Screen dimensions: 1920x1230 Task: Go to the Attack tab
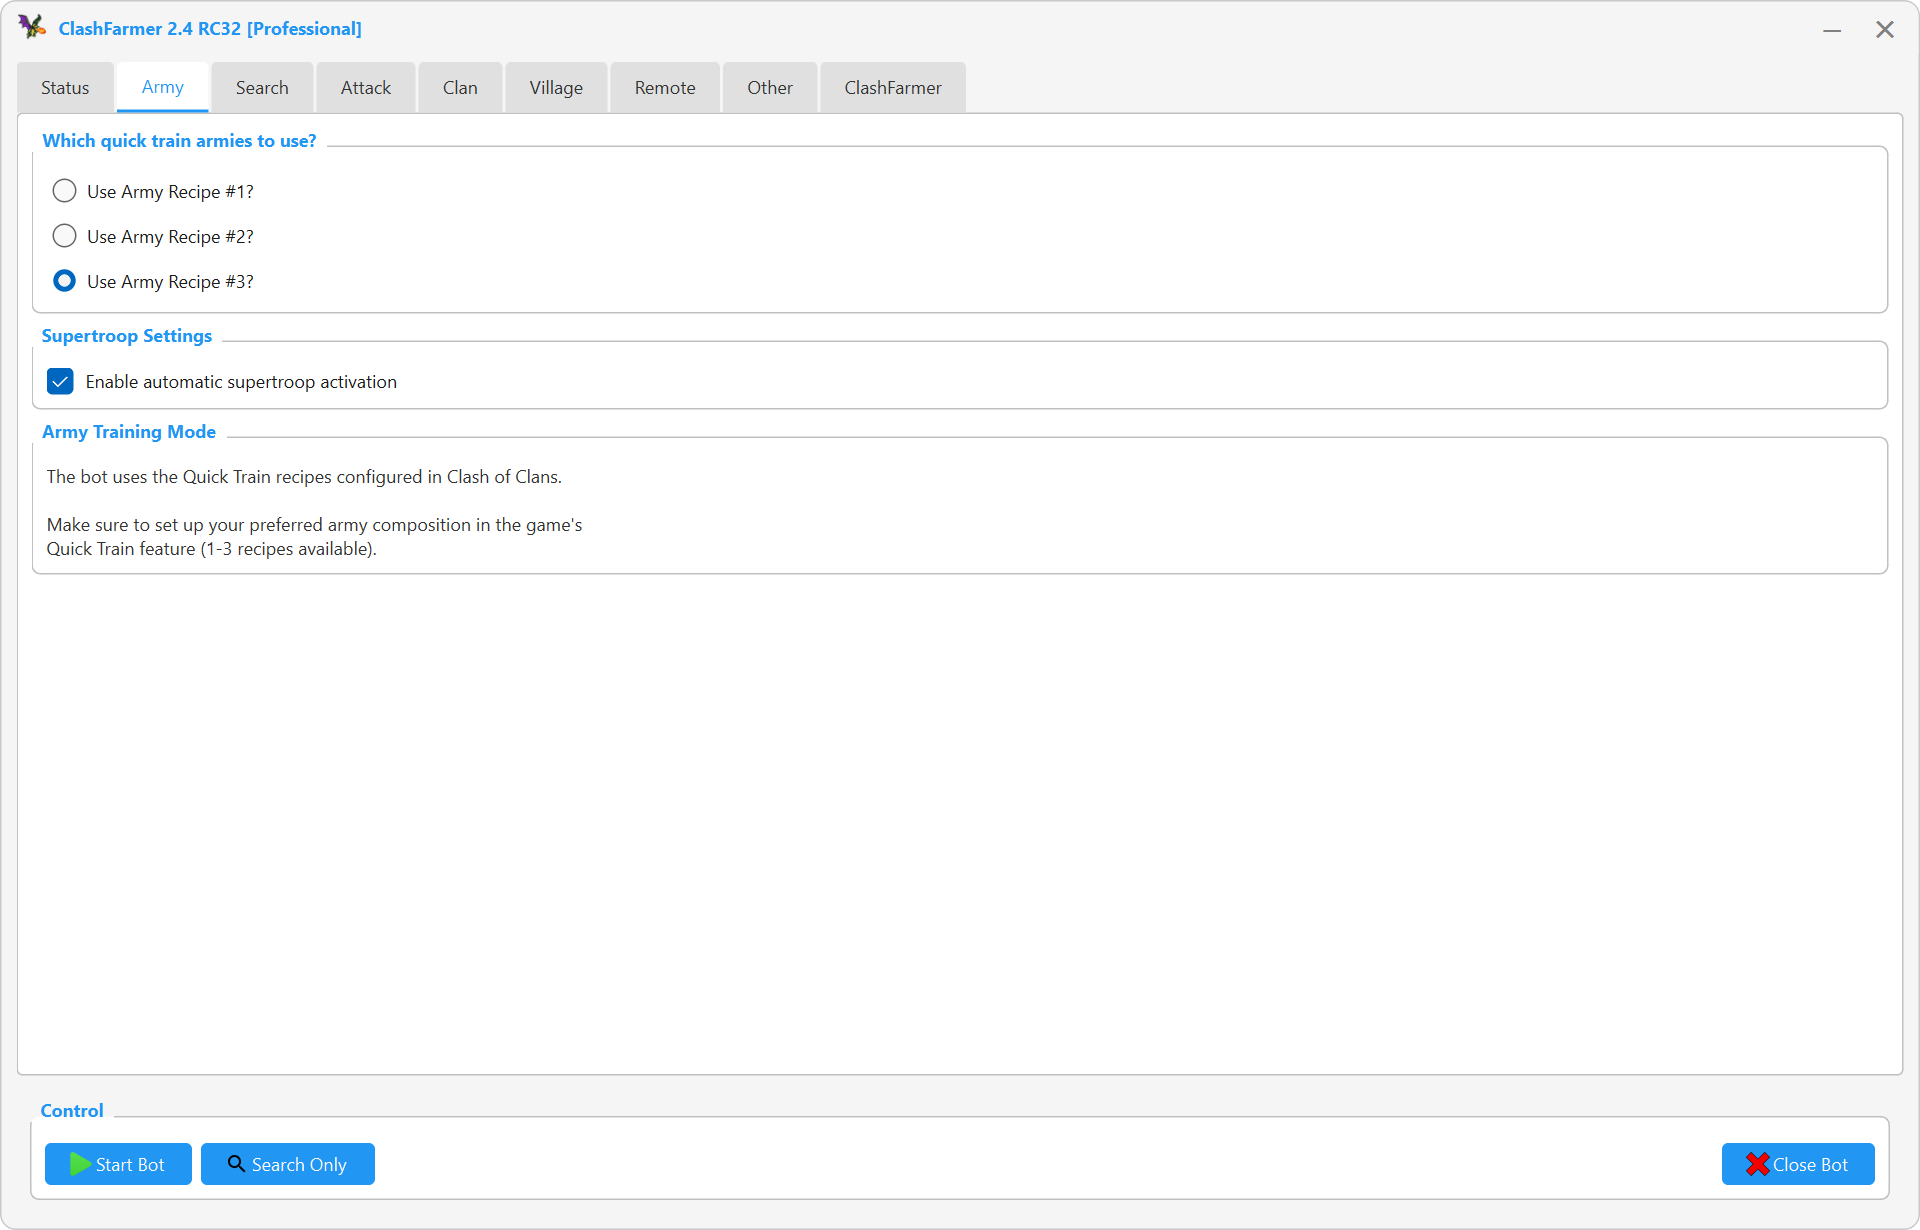(366, 88)
